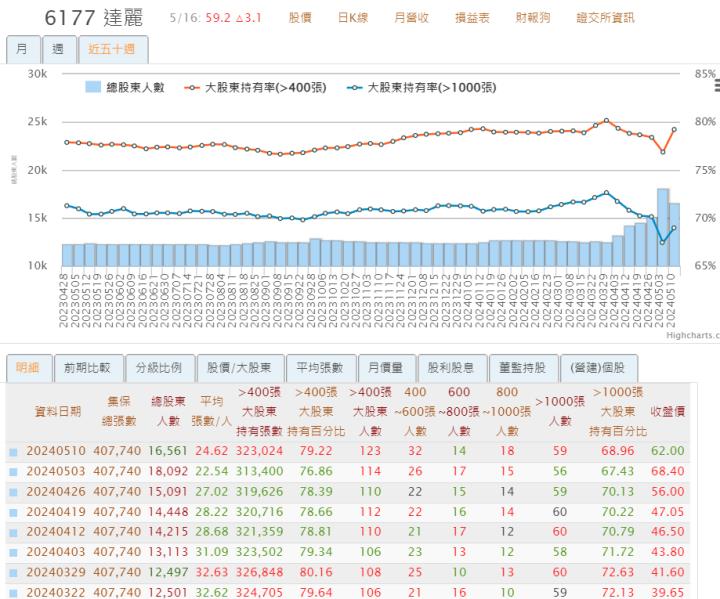Click the blue square icon in row 20240419
Screen dimensions: 720x599
[x=13, y=513]
